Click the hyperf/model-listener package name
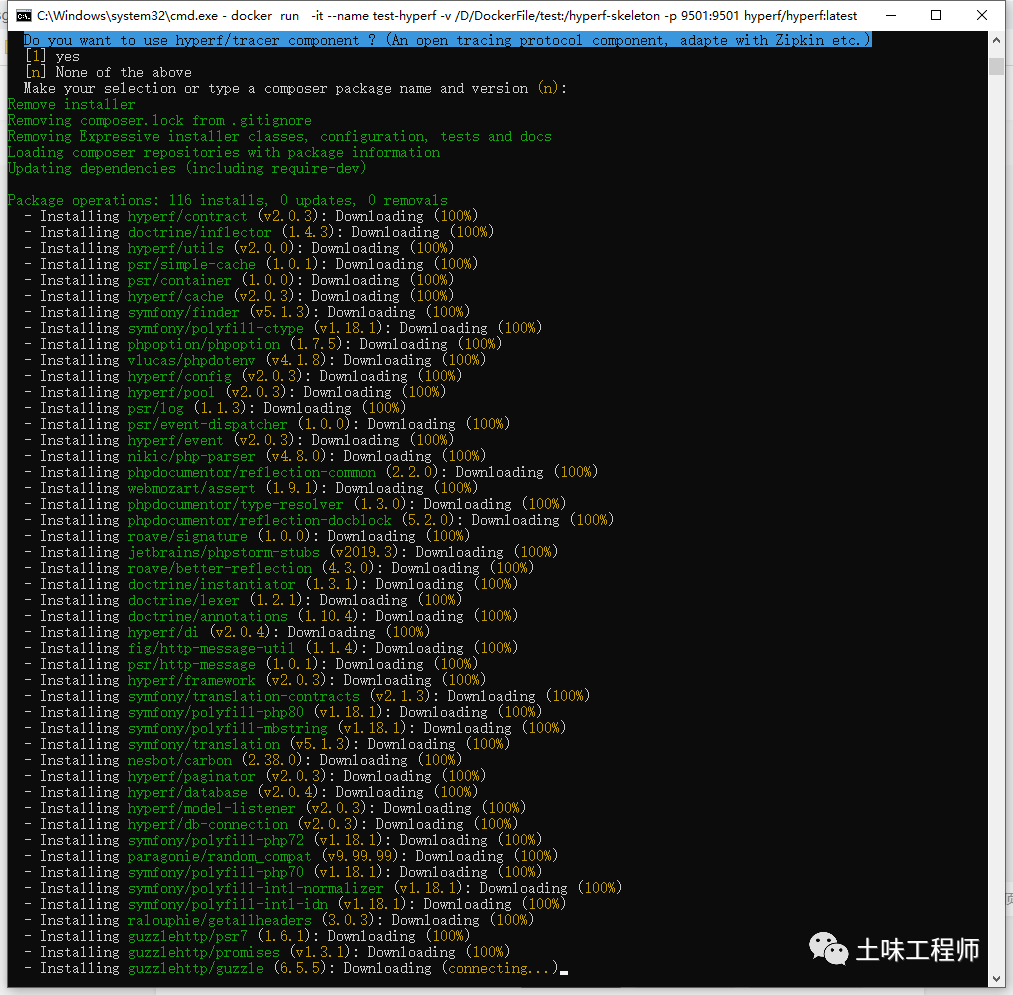The width and height of the screenshot is (1013, 995). pyautogui.click(x=212, y=808)
